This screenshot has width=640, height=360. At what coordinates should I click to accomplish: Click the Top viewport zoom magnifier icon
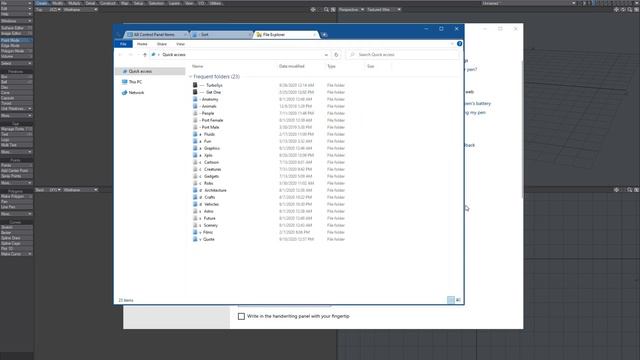[326, 9]
